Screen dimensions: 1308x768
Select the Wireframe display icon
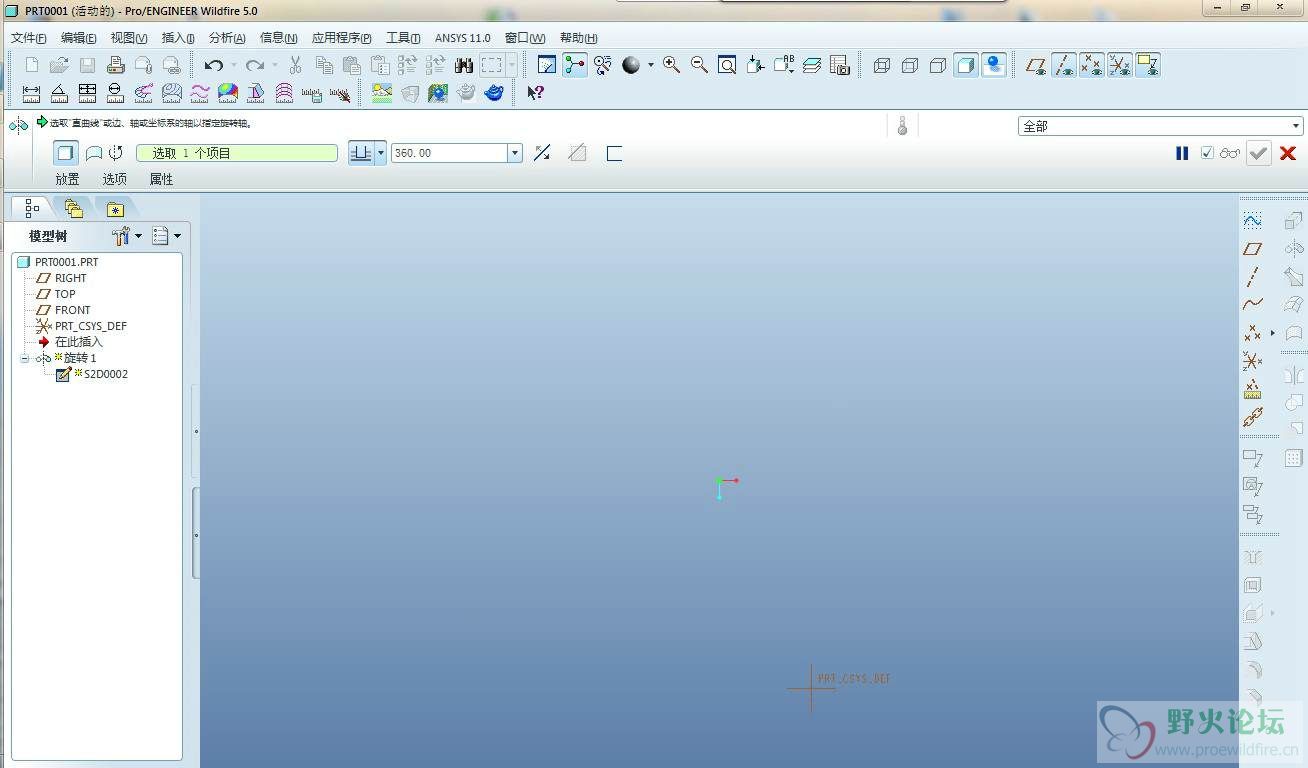881,66
